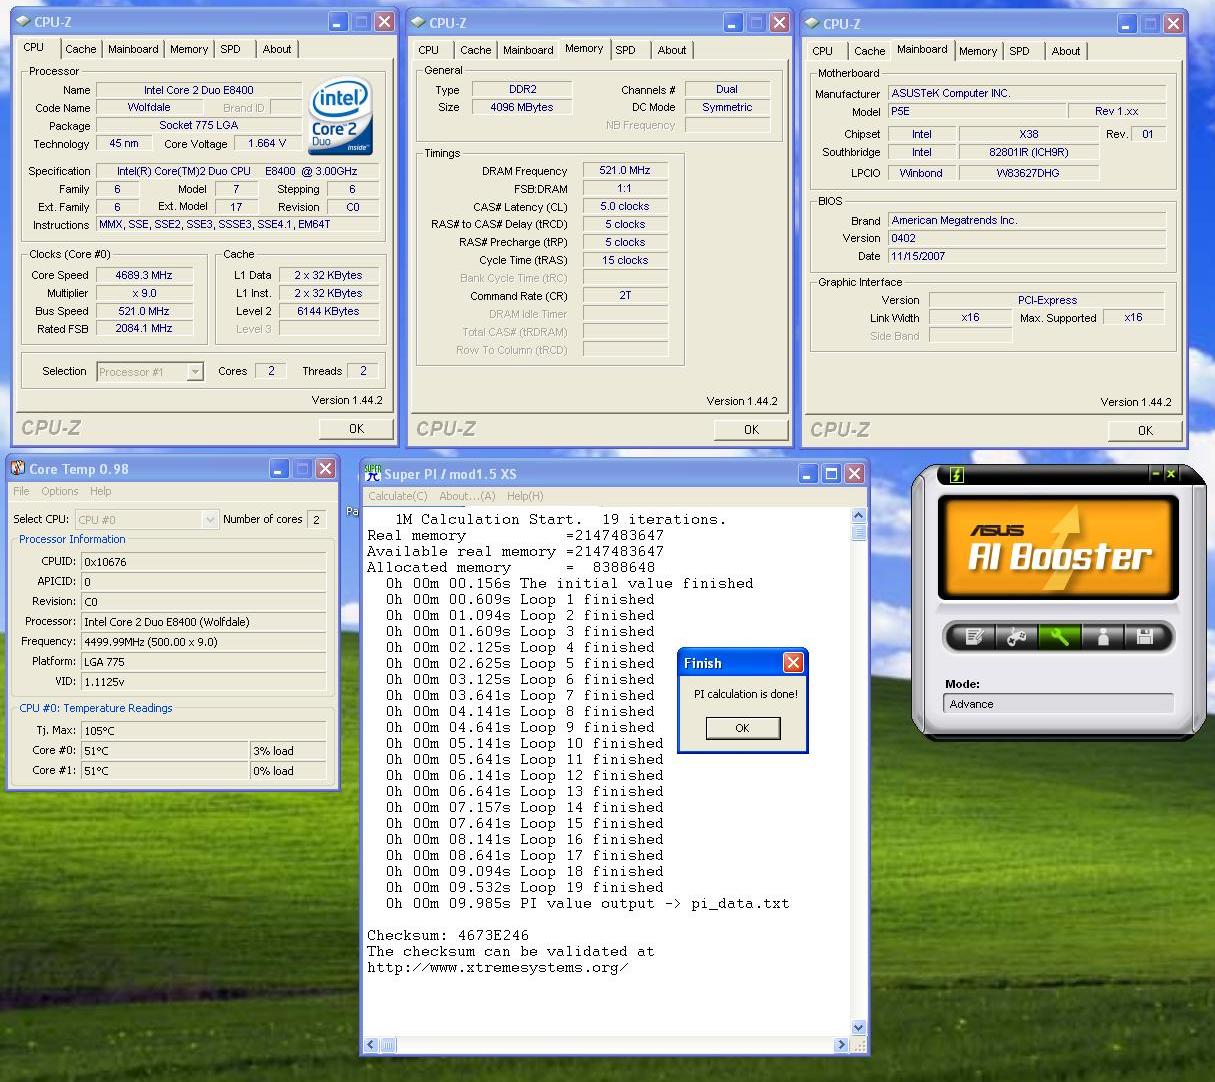This screenshot has width=1215, height=1082.
Task: Click the up arrow on Super PI's vertical scrollbar
Action: click(x=858, y=516)
